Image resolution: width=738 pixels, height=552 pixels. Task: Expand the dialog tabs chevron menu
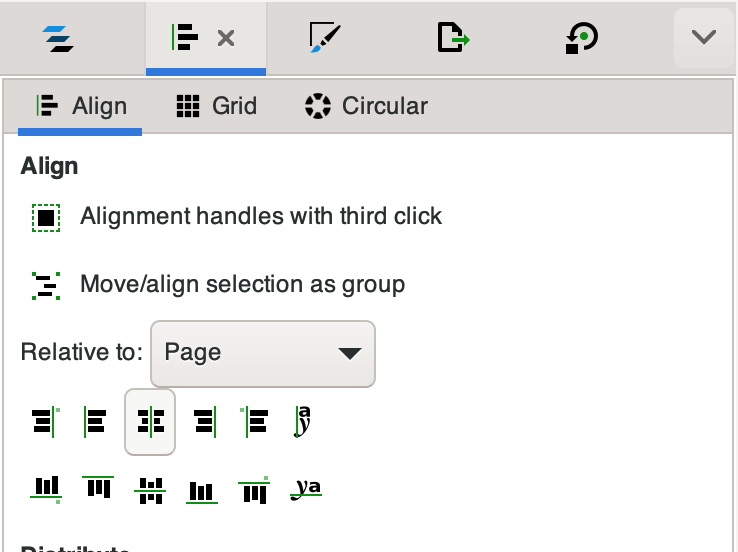pyautogui.click(x=704, y=39)
